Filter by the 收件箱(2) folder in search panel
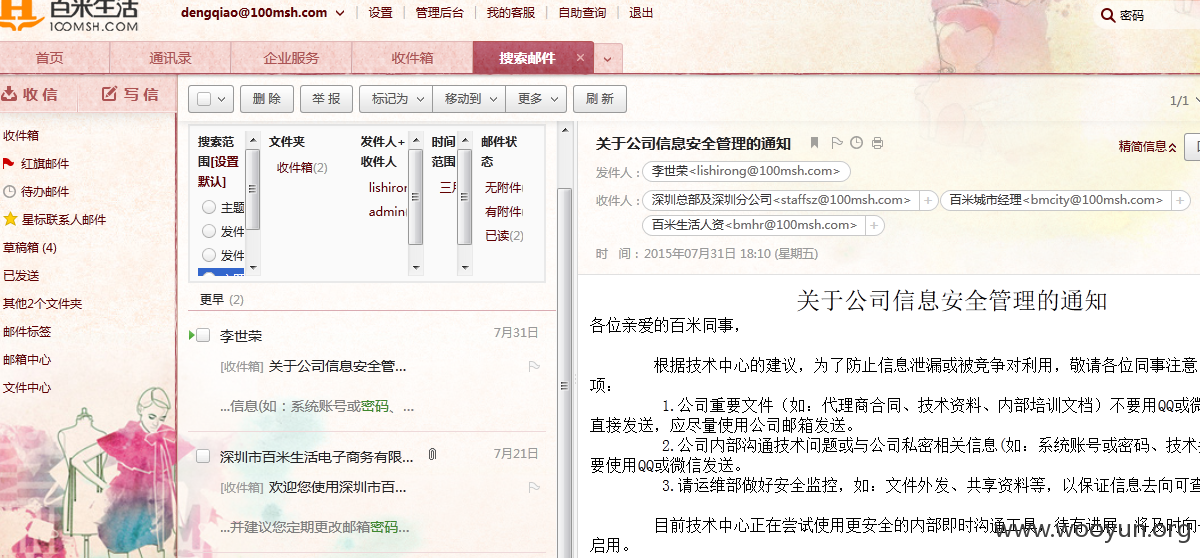The image size is (1200, 558). coord(302,168)
